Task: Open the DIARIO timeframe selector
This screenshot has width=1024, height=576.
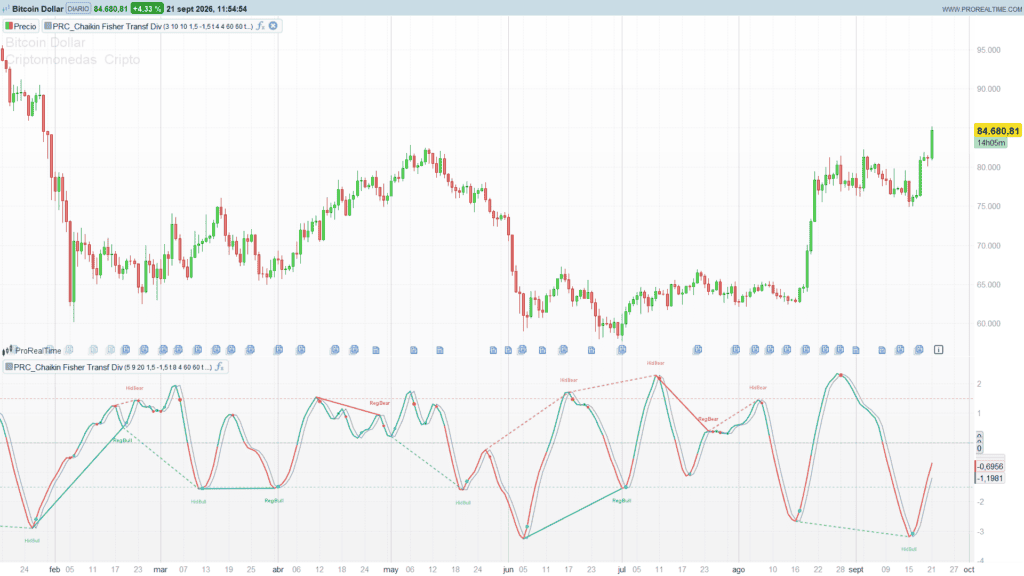Action: click(78, 9)
